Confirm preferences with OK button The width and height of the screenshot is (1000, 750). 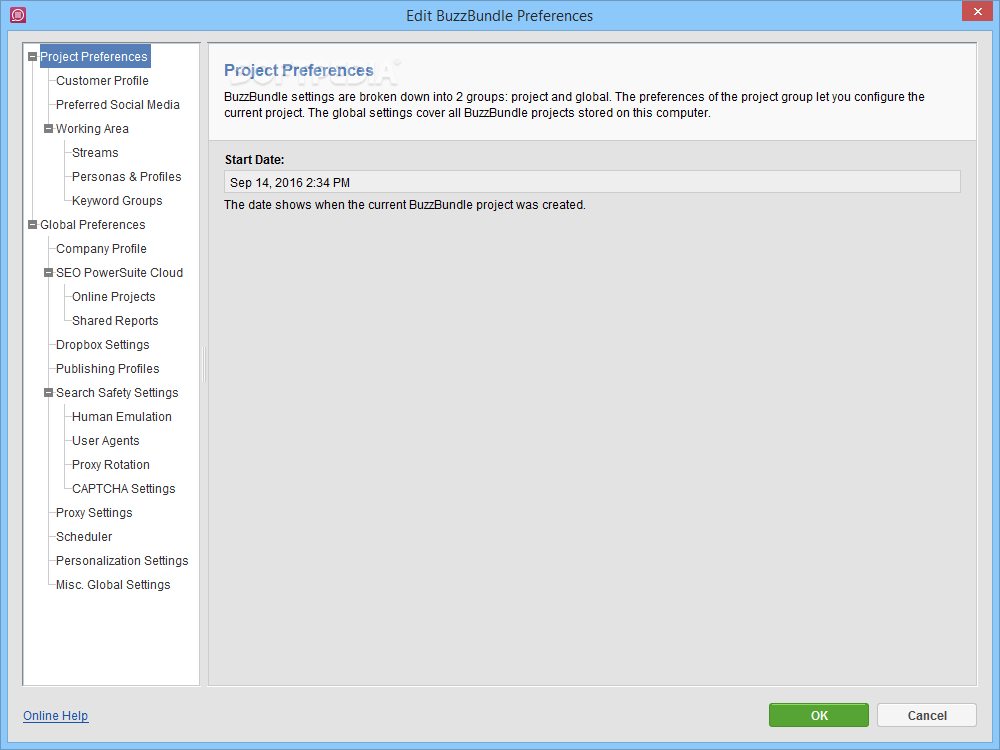(819, 716)
